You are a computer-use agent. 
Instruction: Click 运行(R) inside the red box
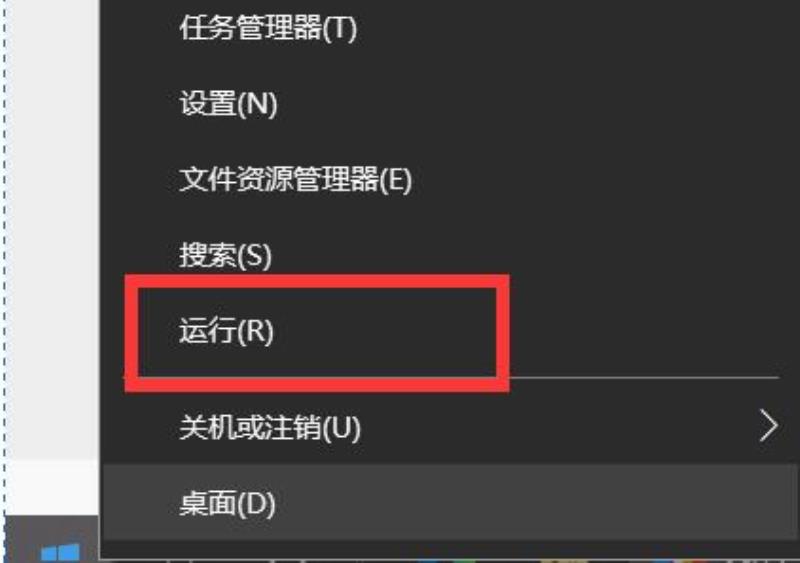coord(226,330)
